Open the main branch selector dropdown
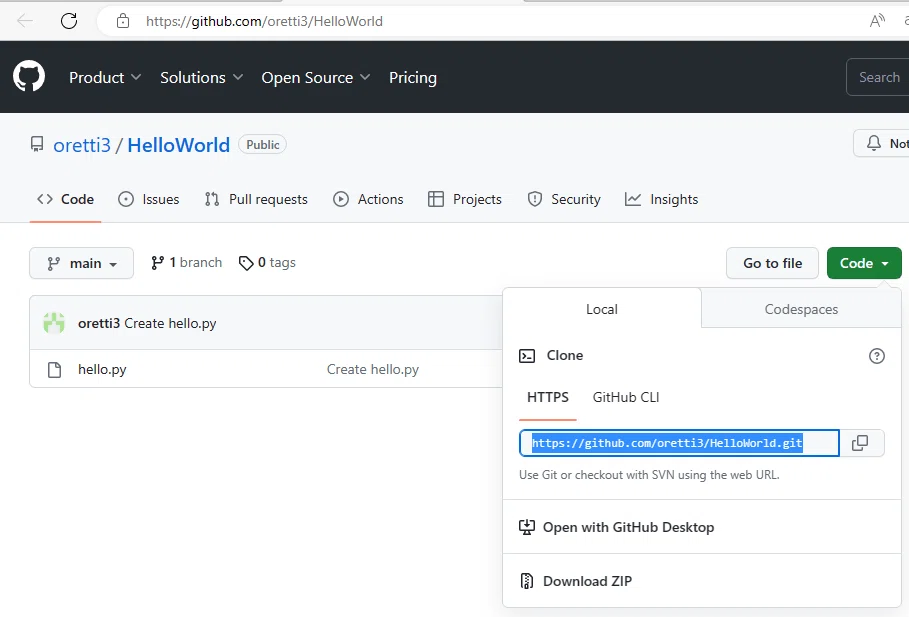Viewport: 909px width, 617px height. [82, 263]
